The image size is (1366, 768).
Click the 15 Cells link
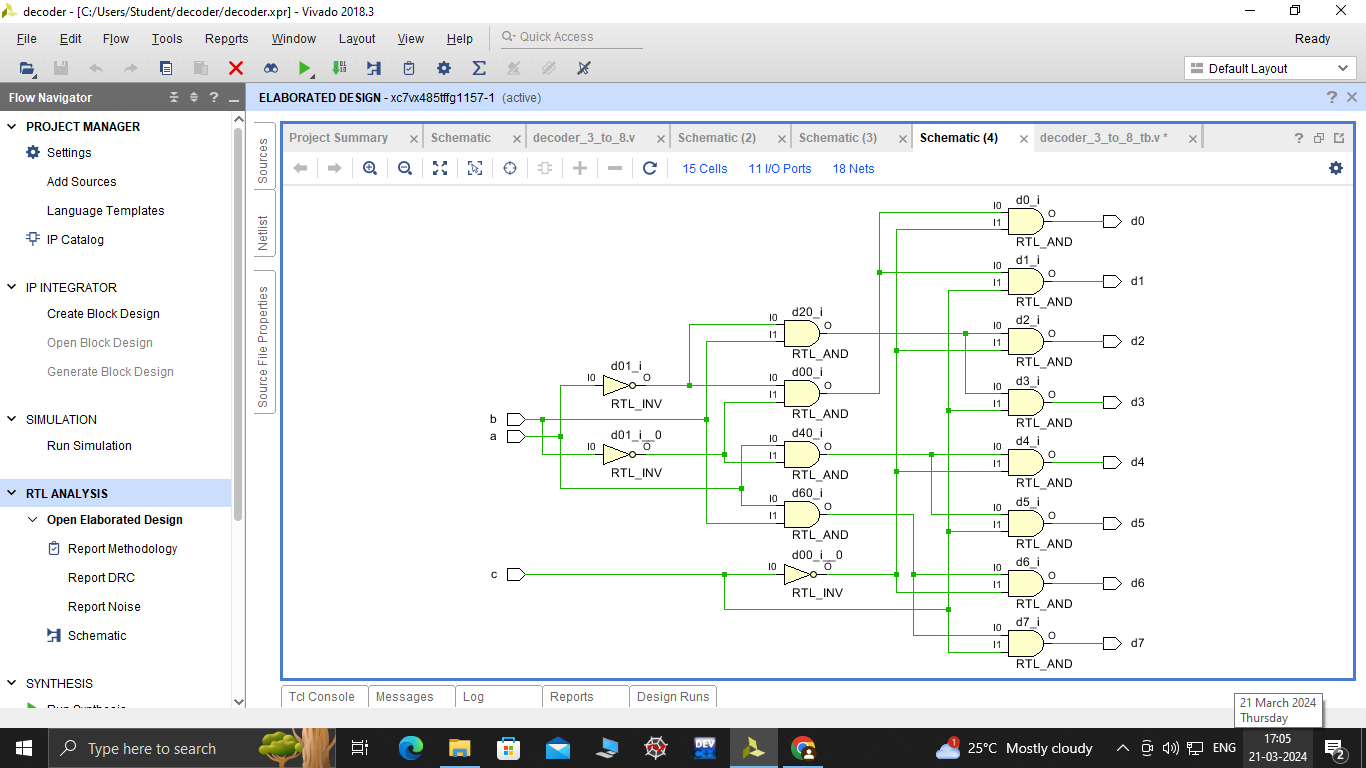coord(705,169)
